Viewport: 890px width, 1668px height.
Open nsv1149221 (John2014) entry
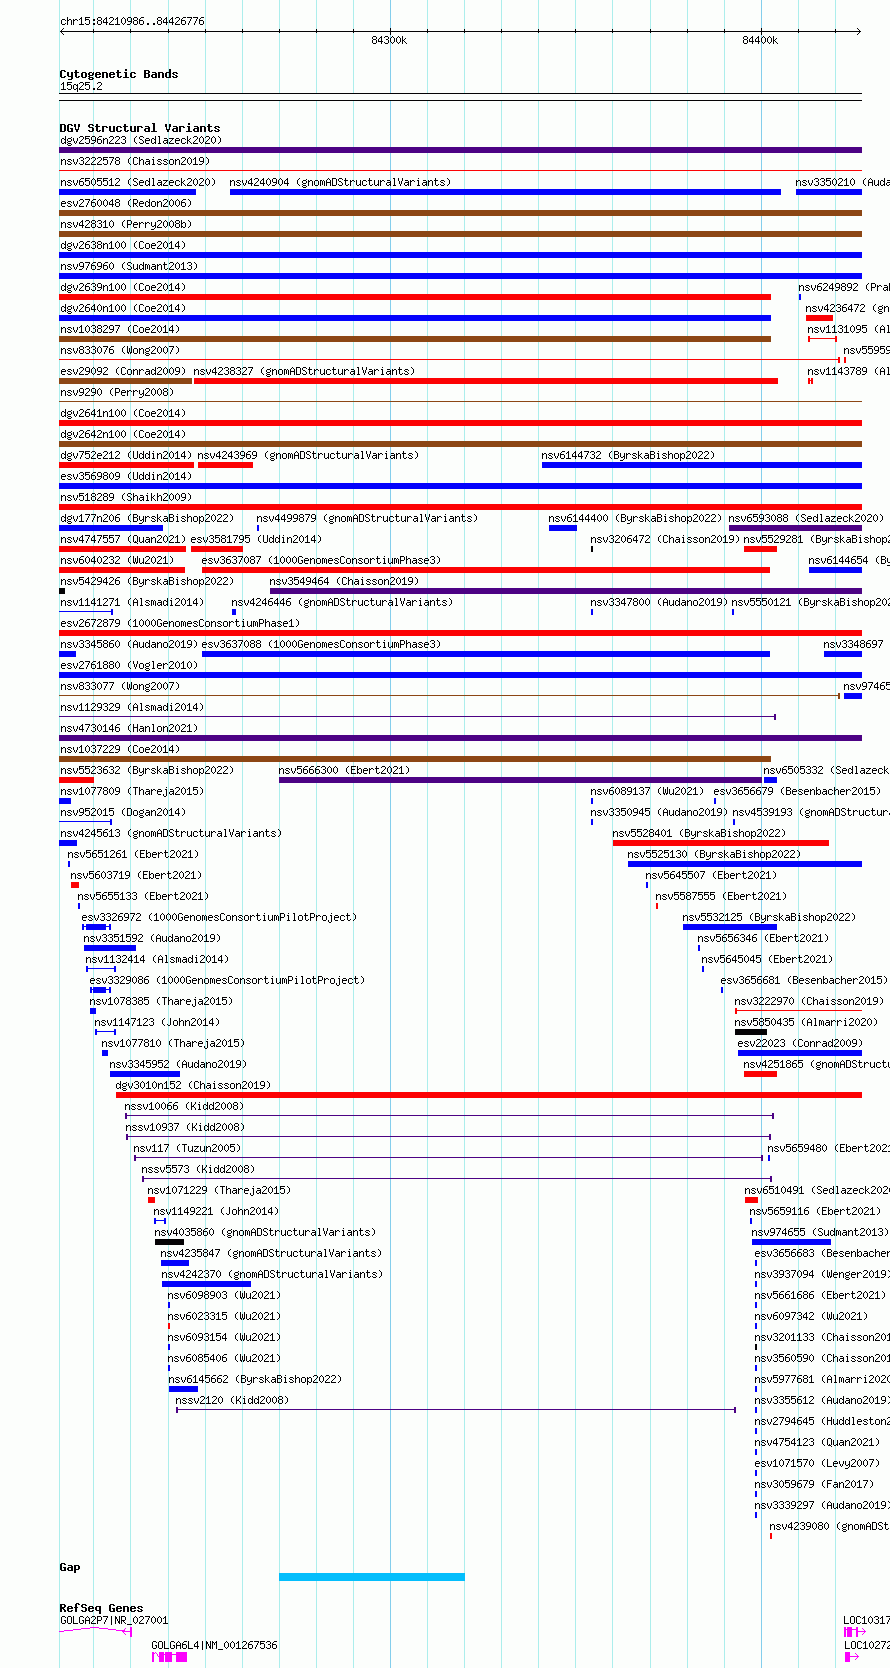(216, 1212)
